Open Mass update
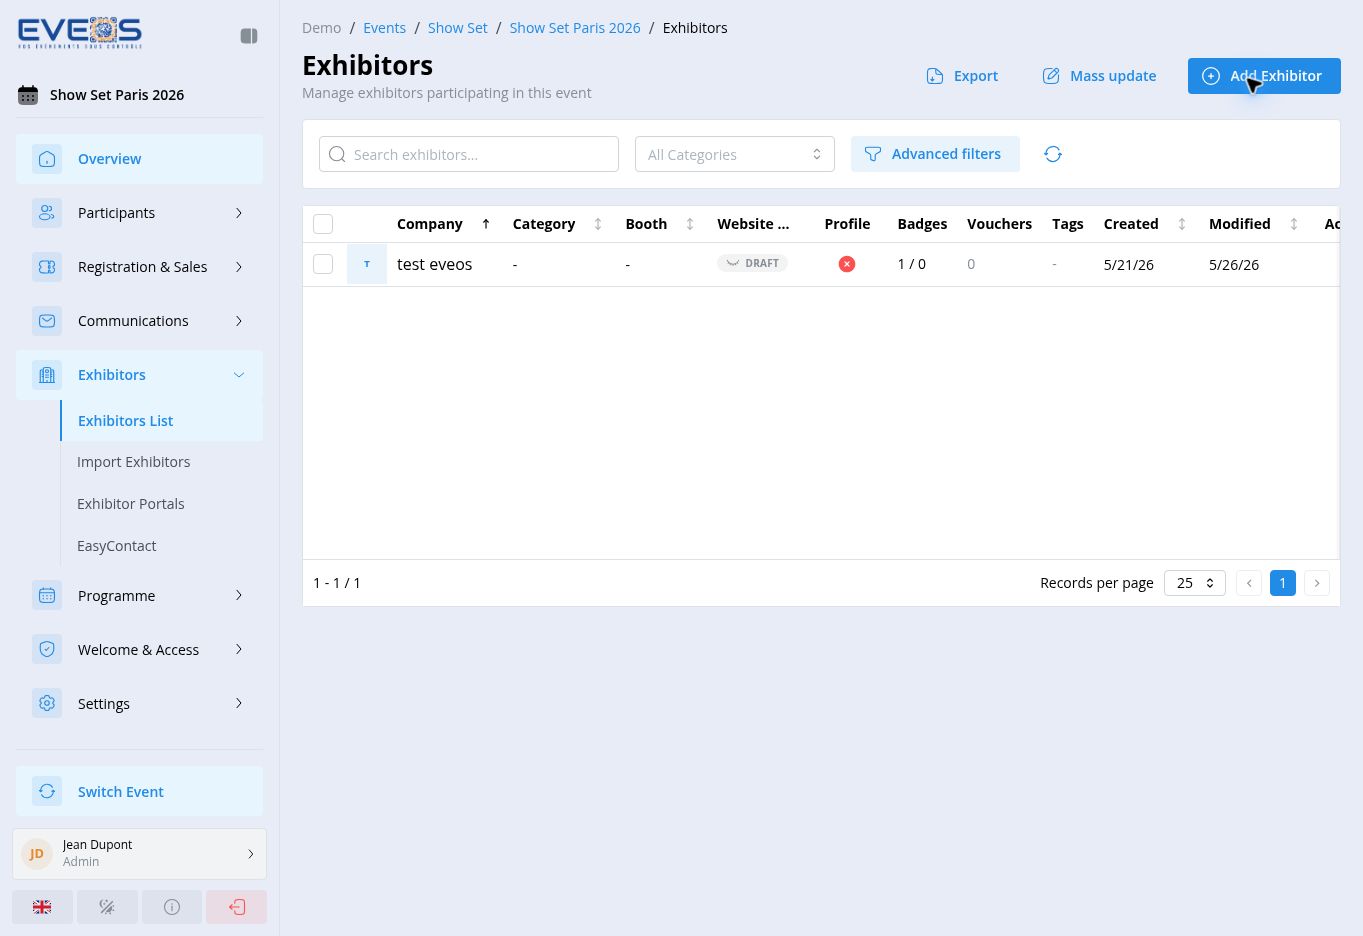Screen dimensions: 1363x936 click(x=1099, y=76)
